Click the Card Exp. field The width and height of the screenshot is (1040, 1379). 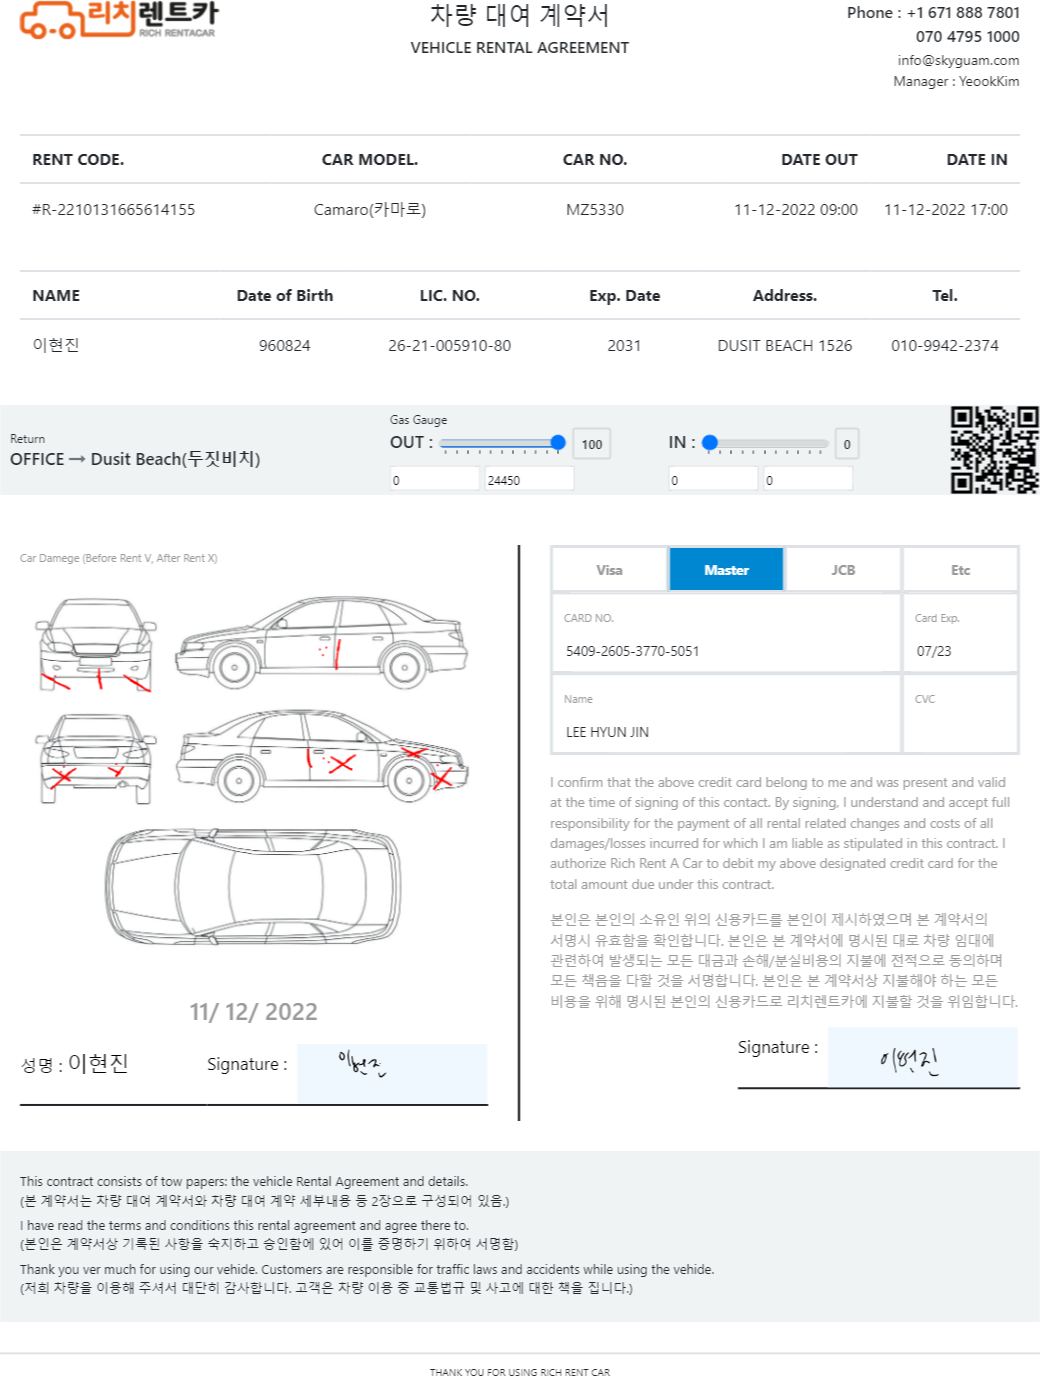pos(960,634)
